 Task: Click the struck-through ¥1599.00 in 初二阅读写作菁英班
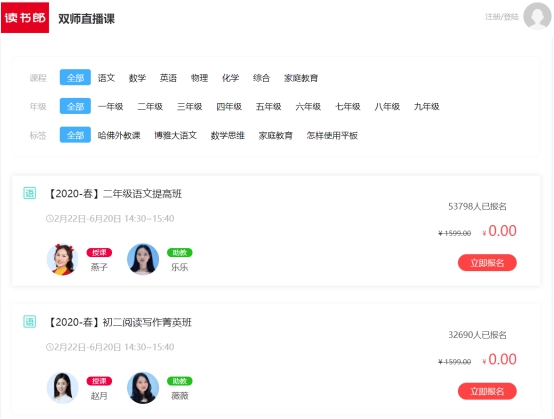point(455,362)
